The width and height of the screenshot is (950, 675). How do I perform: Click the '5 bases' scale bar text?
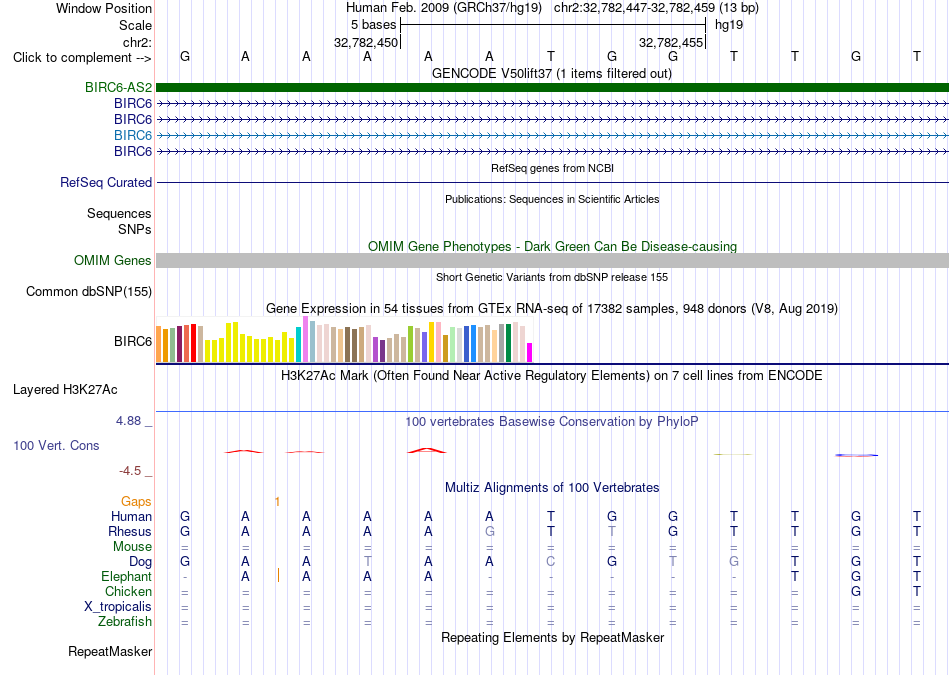tap(373, 25)
